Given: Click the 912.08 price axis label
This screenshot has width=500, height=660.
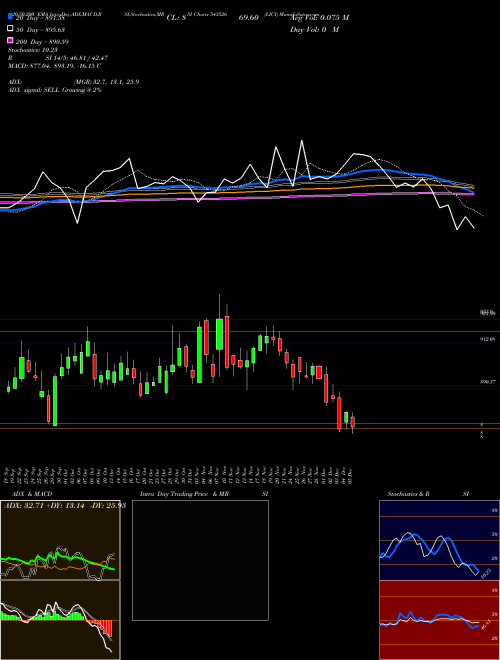Looking at the screenshot, I should [x=488, y=339].
